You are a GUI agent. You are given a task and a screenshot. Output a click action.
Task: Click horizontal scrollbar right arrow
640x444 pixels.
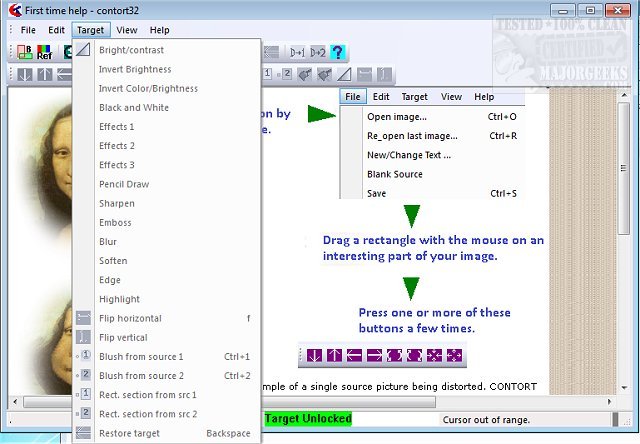(609, 402)
